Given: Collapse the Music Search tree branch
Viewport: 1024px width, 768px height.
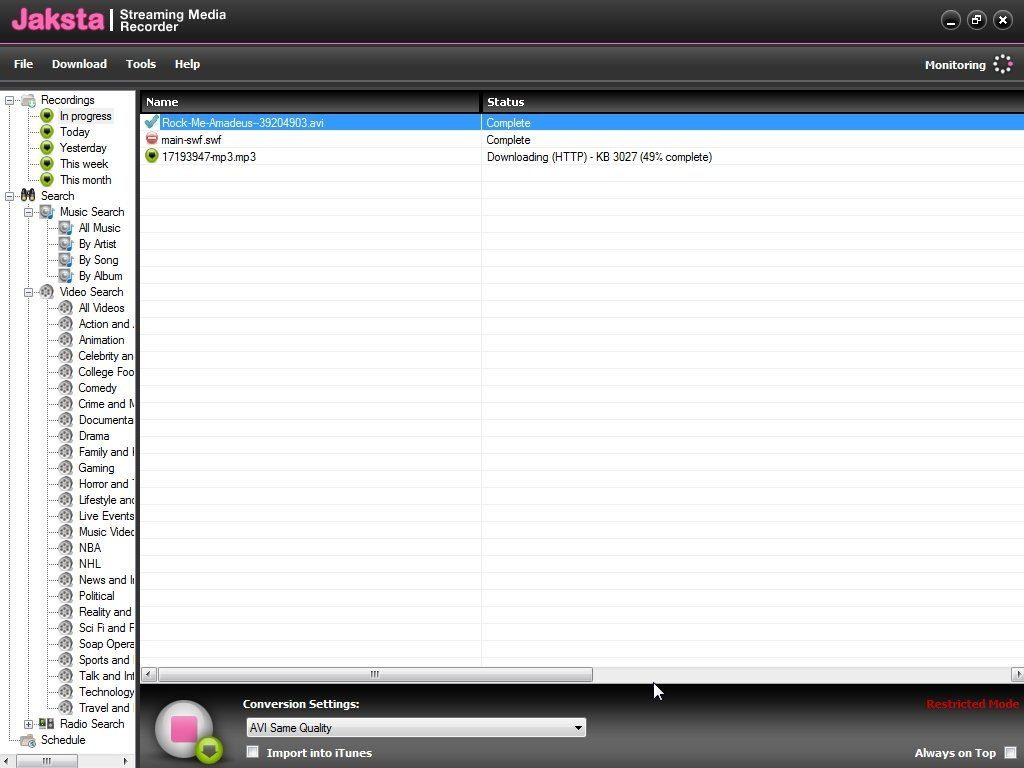Looking at the screenshot, I should 29,212.
